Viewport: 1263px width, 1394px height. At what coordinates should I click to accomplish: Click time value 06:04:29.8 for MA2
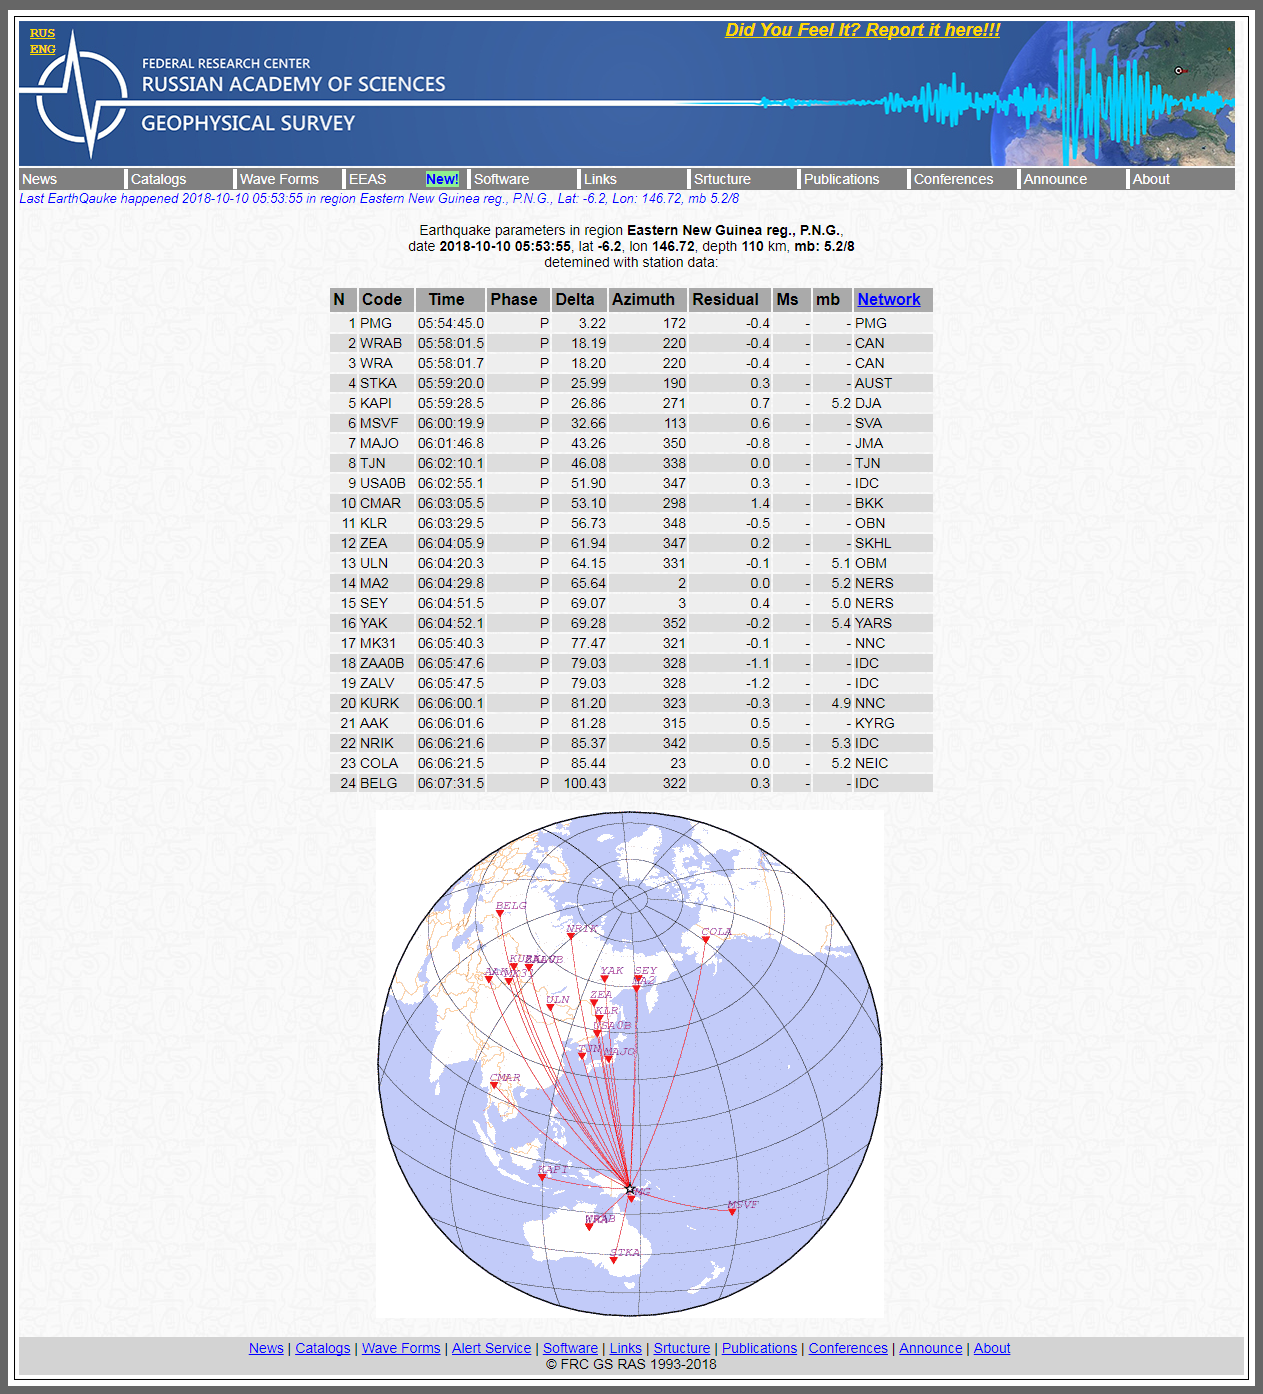451,583
